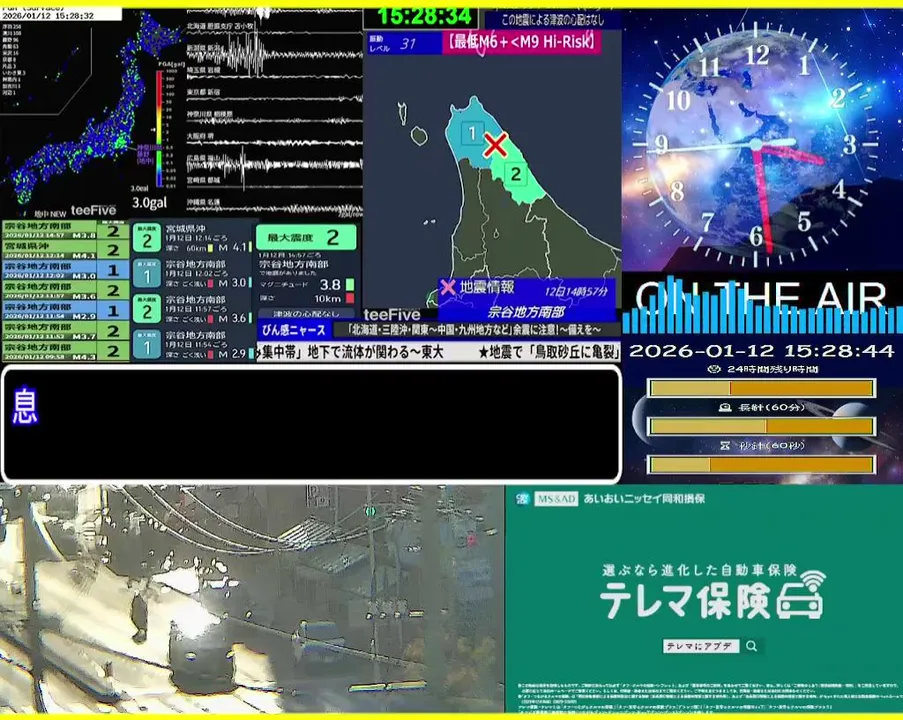This screenshot has height=720, width=903.
Task: Click the 新潟県 新潟 seismograph trace
Action: coord(275,54)
